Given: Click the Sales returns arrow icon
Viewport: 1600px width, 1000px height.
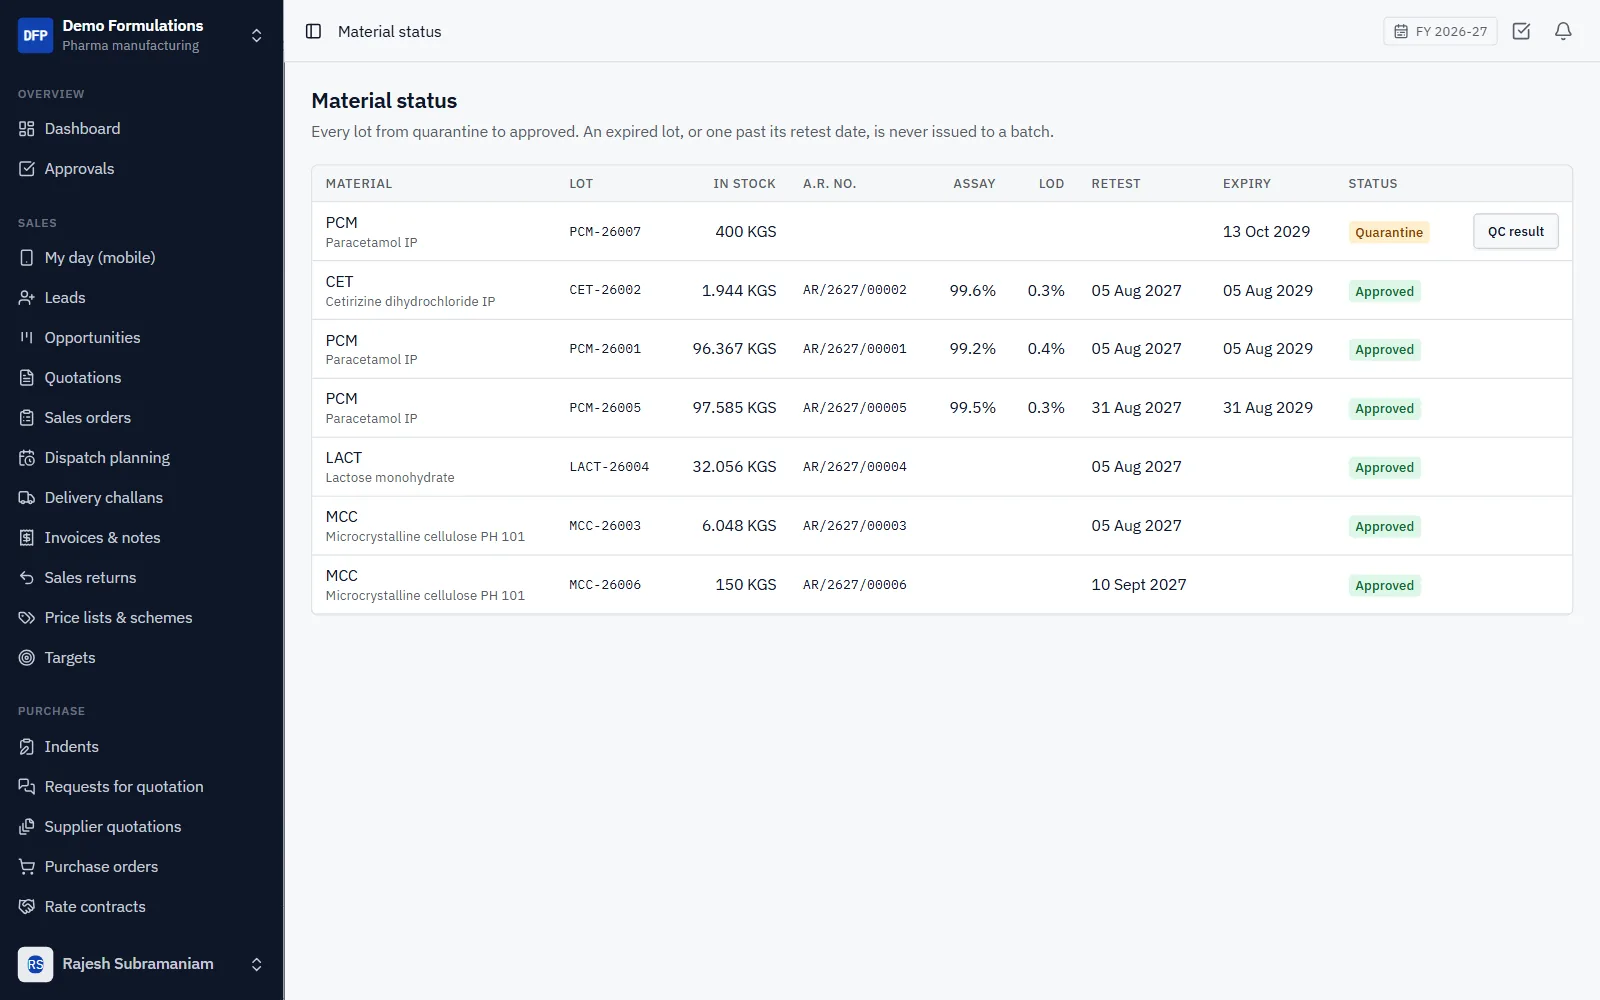Looking at the screenshot, I should coord(27,578).
